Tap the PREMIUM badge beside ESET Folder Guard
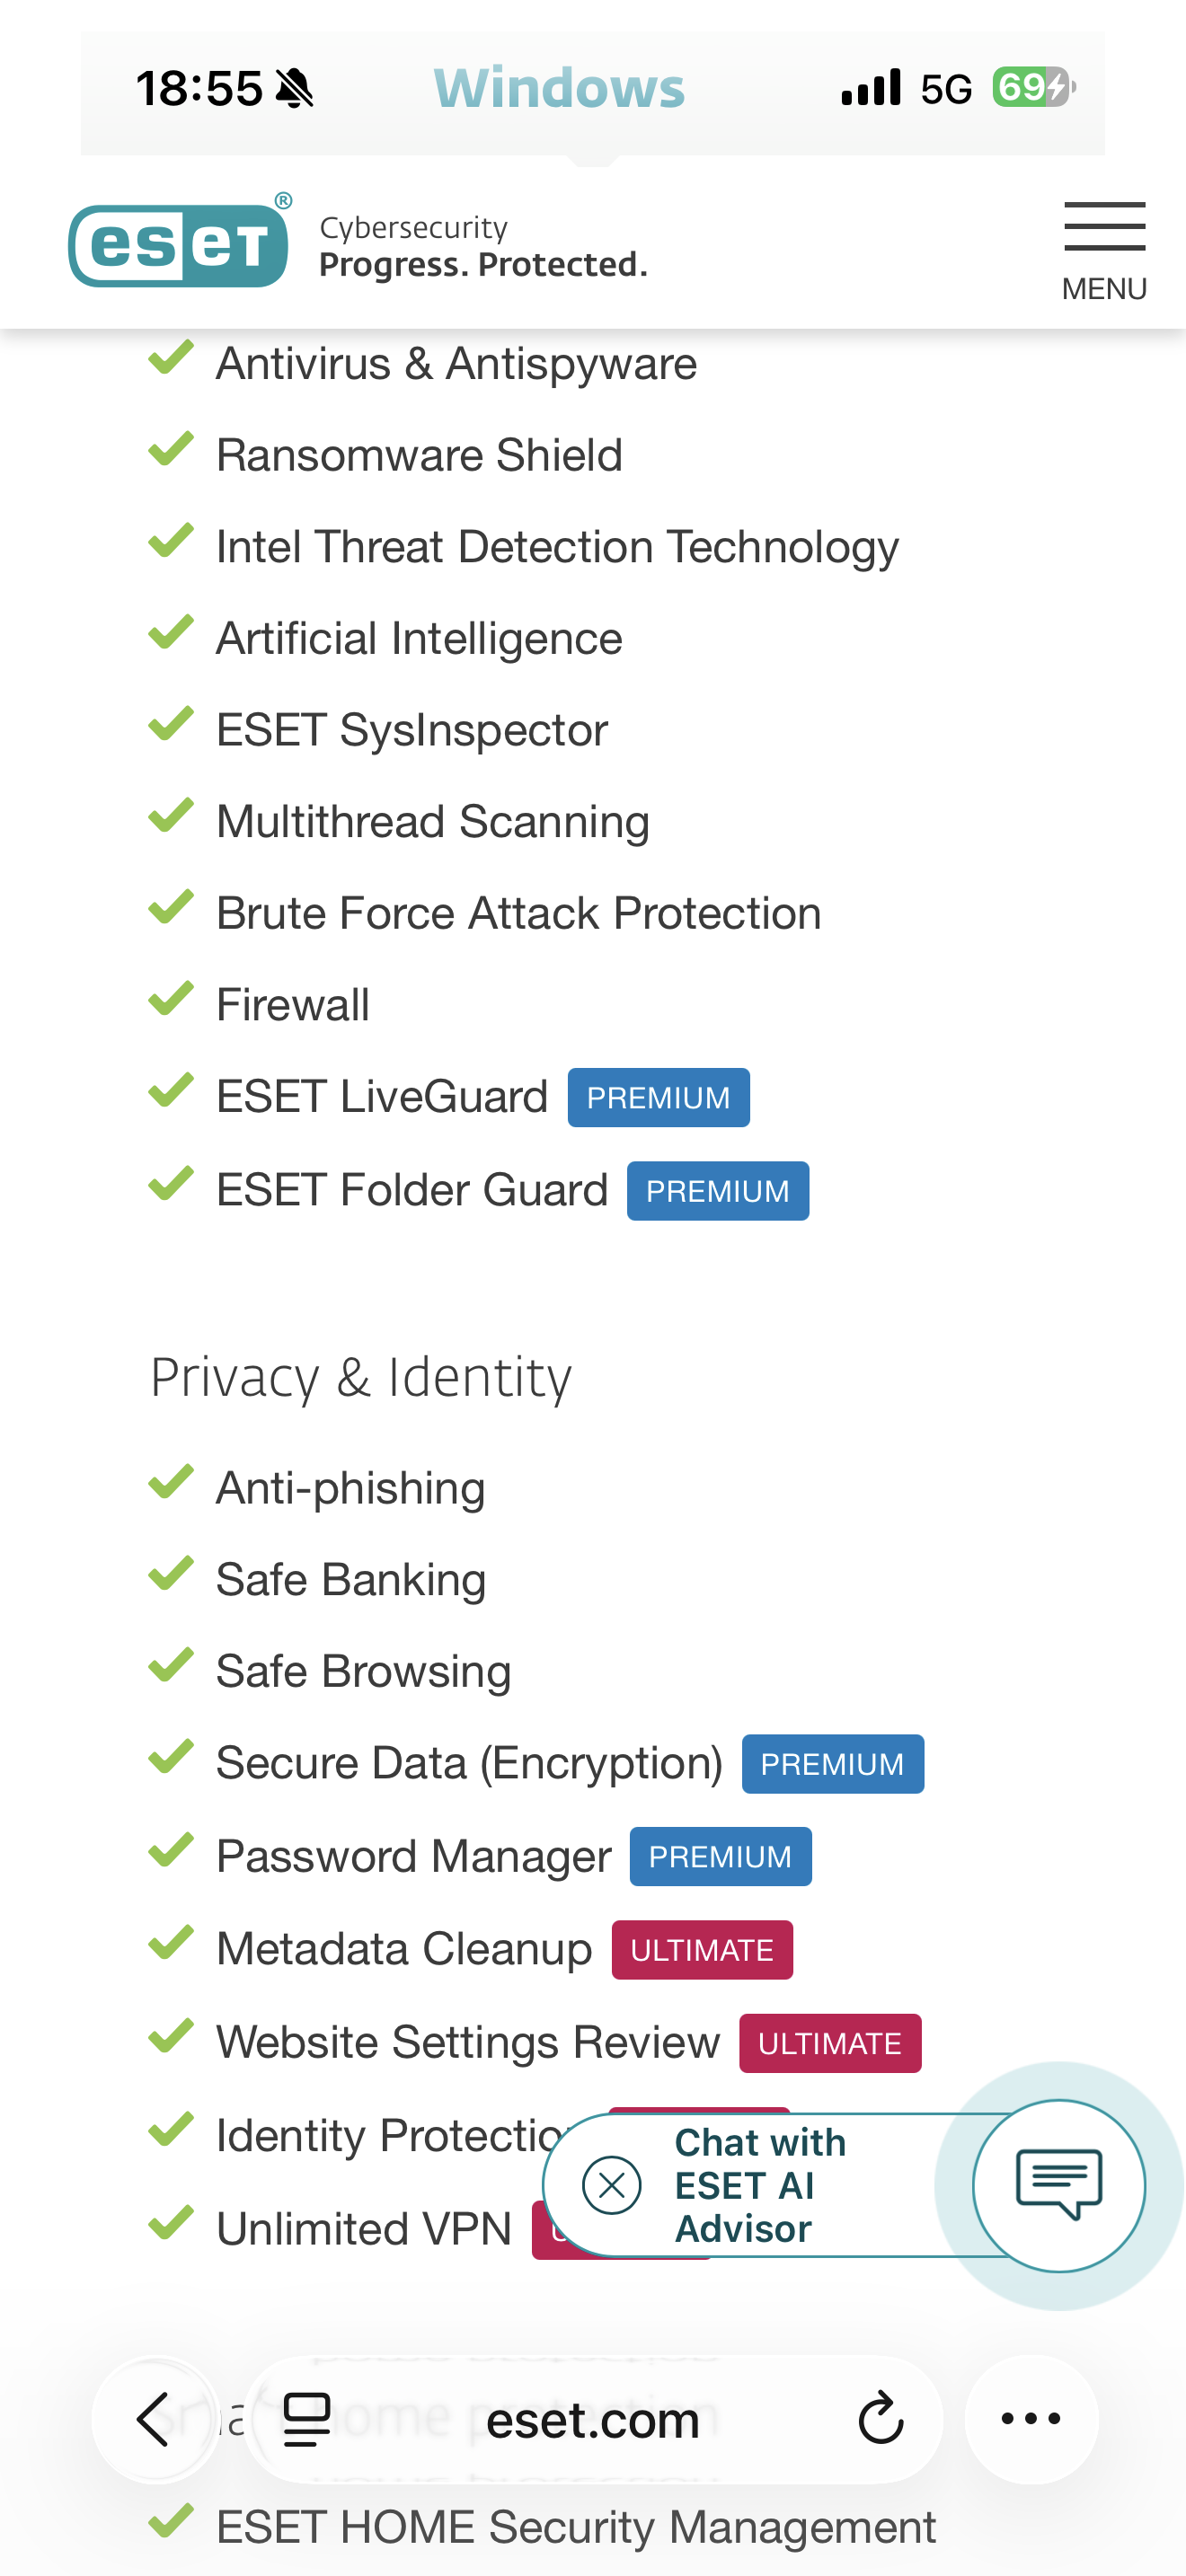Screen dimensions: 1186x2576 [x=717, y=1191]
